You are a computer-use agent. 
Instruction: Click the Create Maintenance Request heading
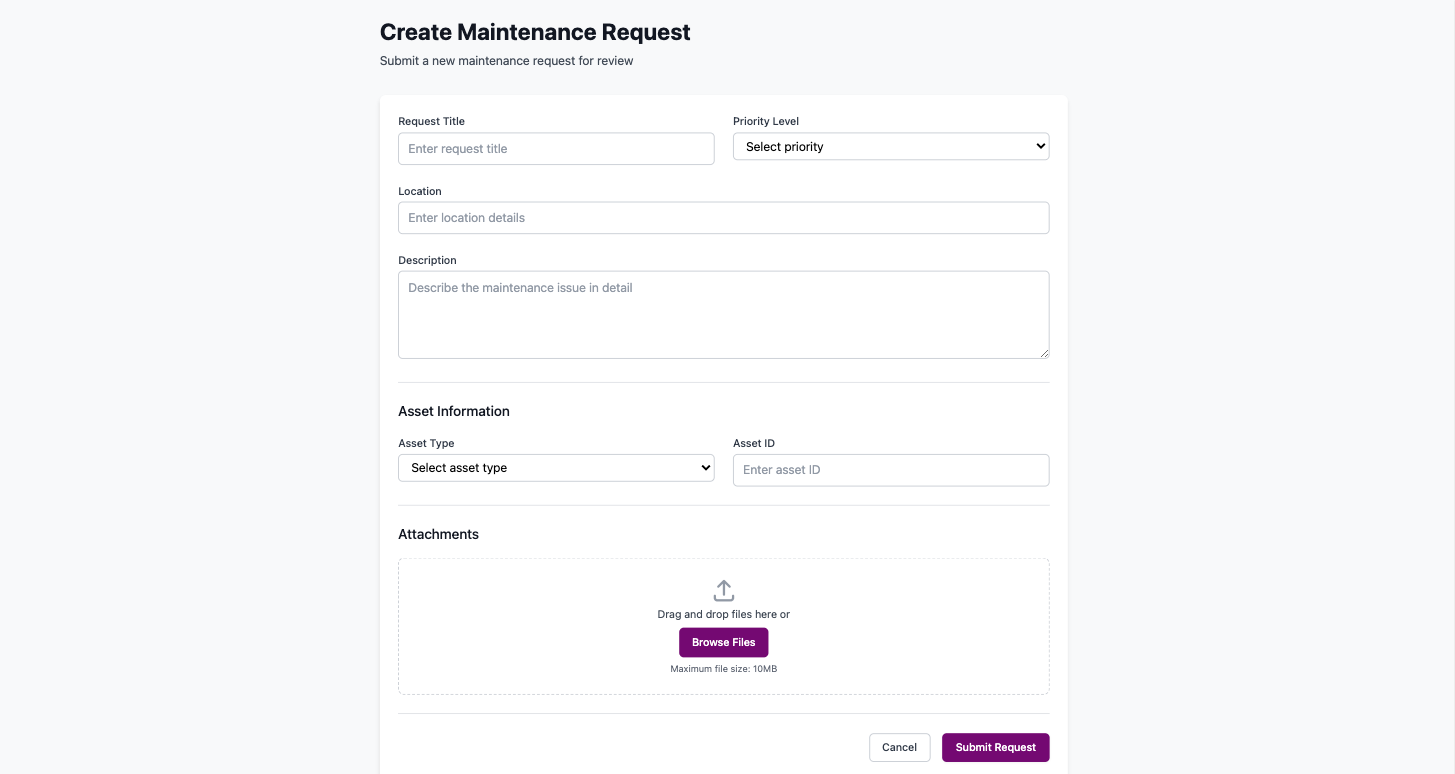tap(534, 31)
